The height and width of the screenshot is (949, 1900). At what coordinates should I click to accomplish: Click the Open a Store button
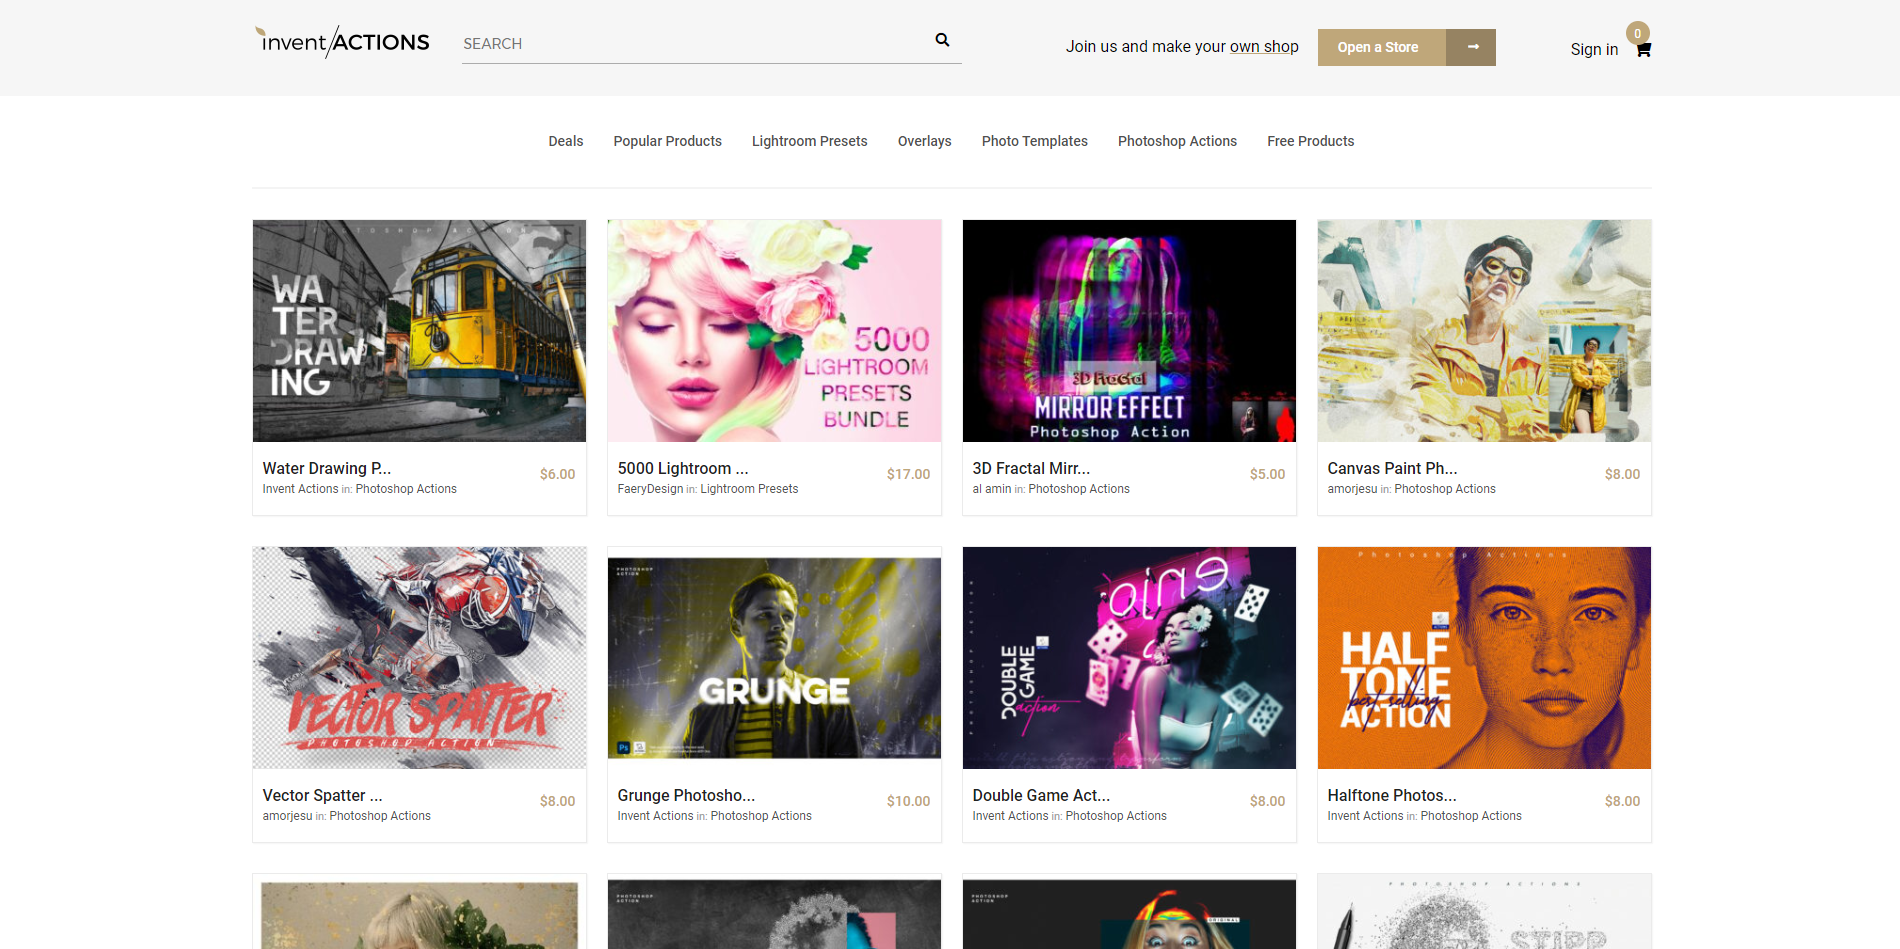1382,47
